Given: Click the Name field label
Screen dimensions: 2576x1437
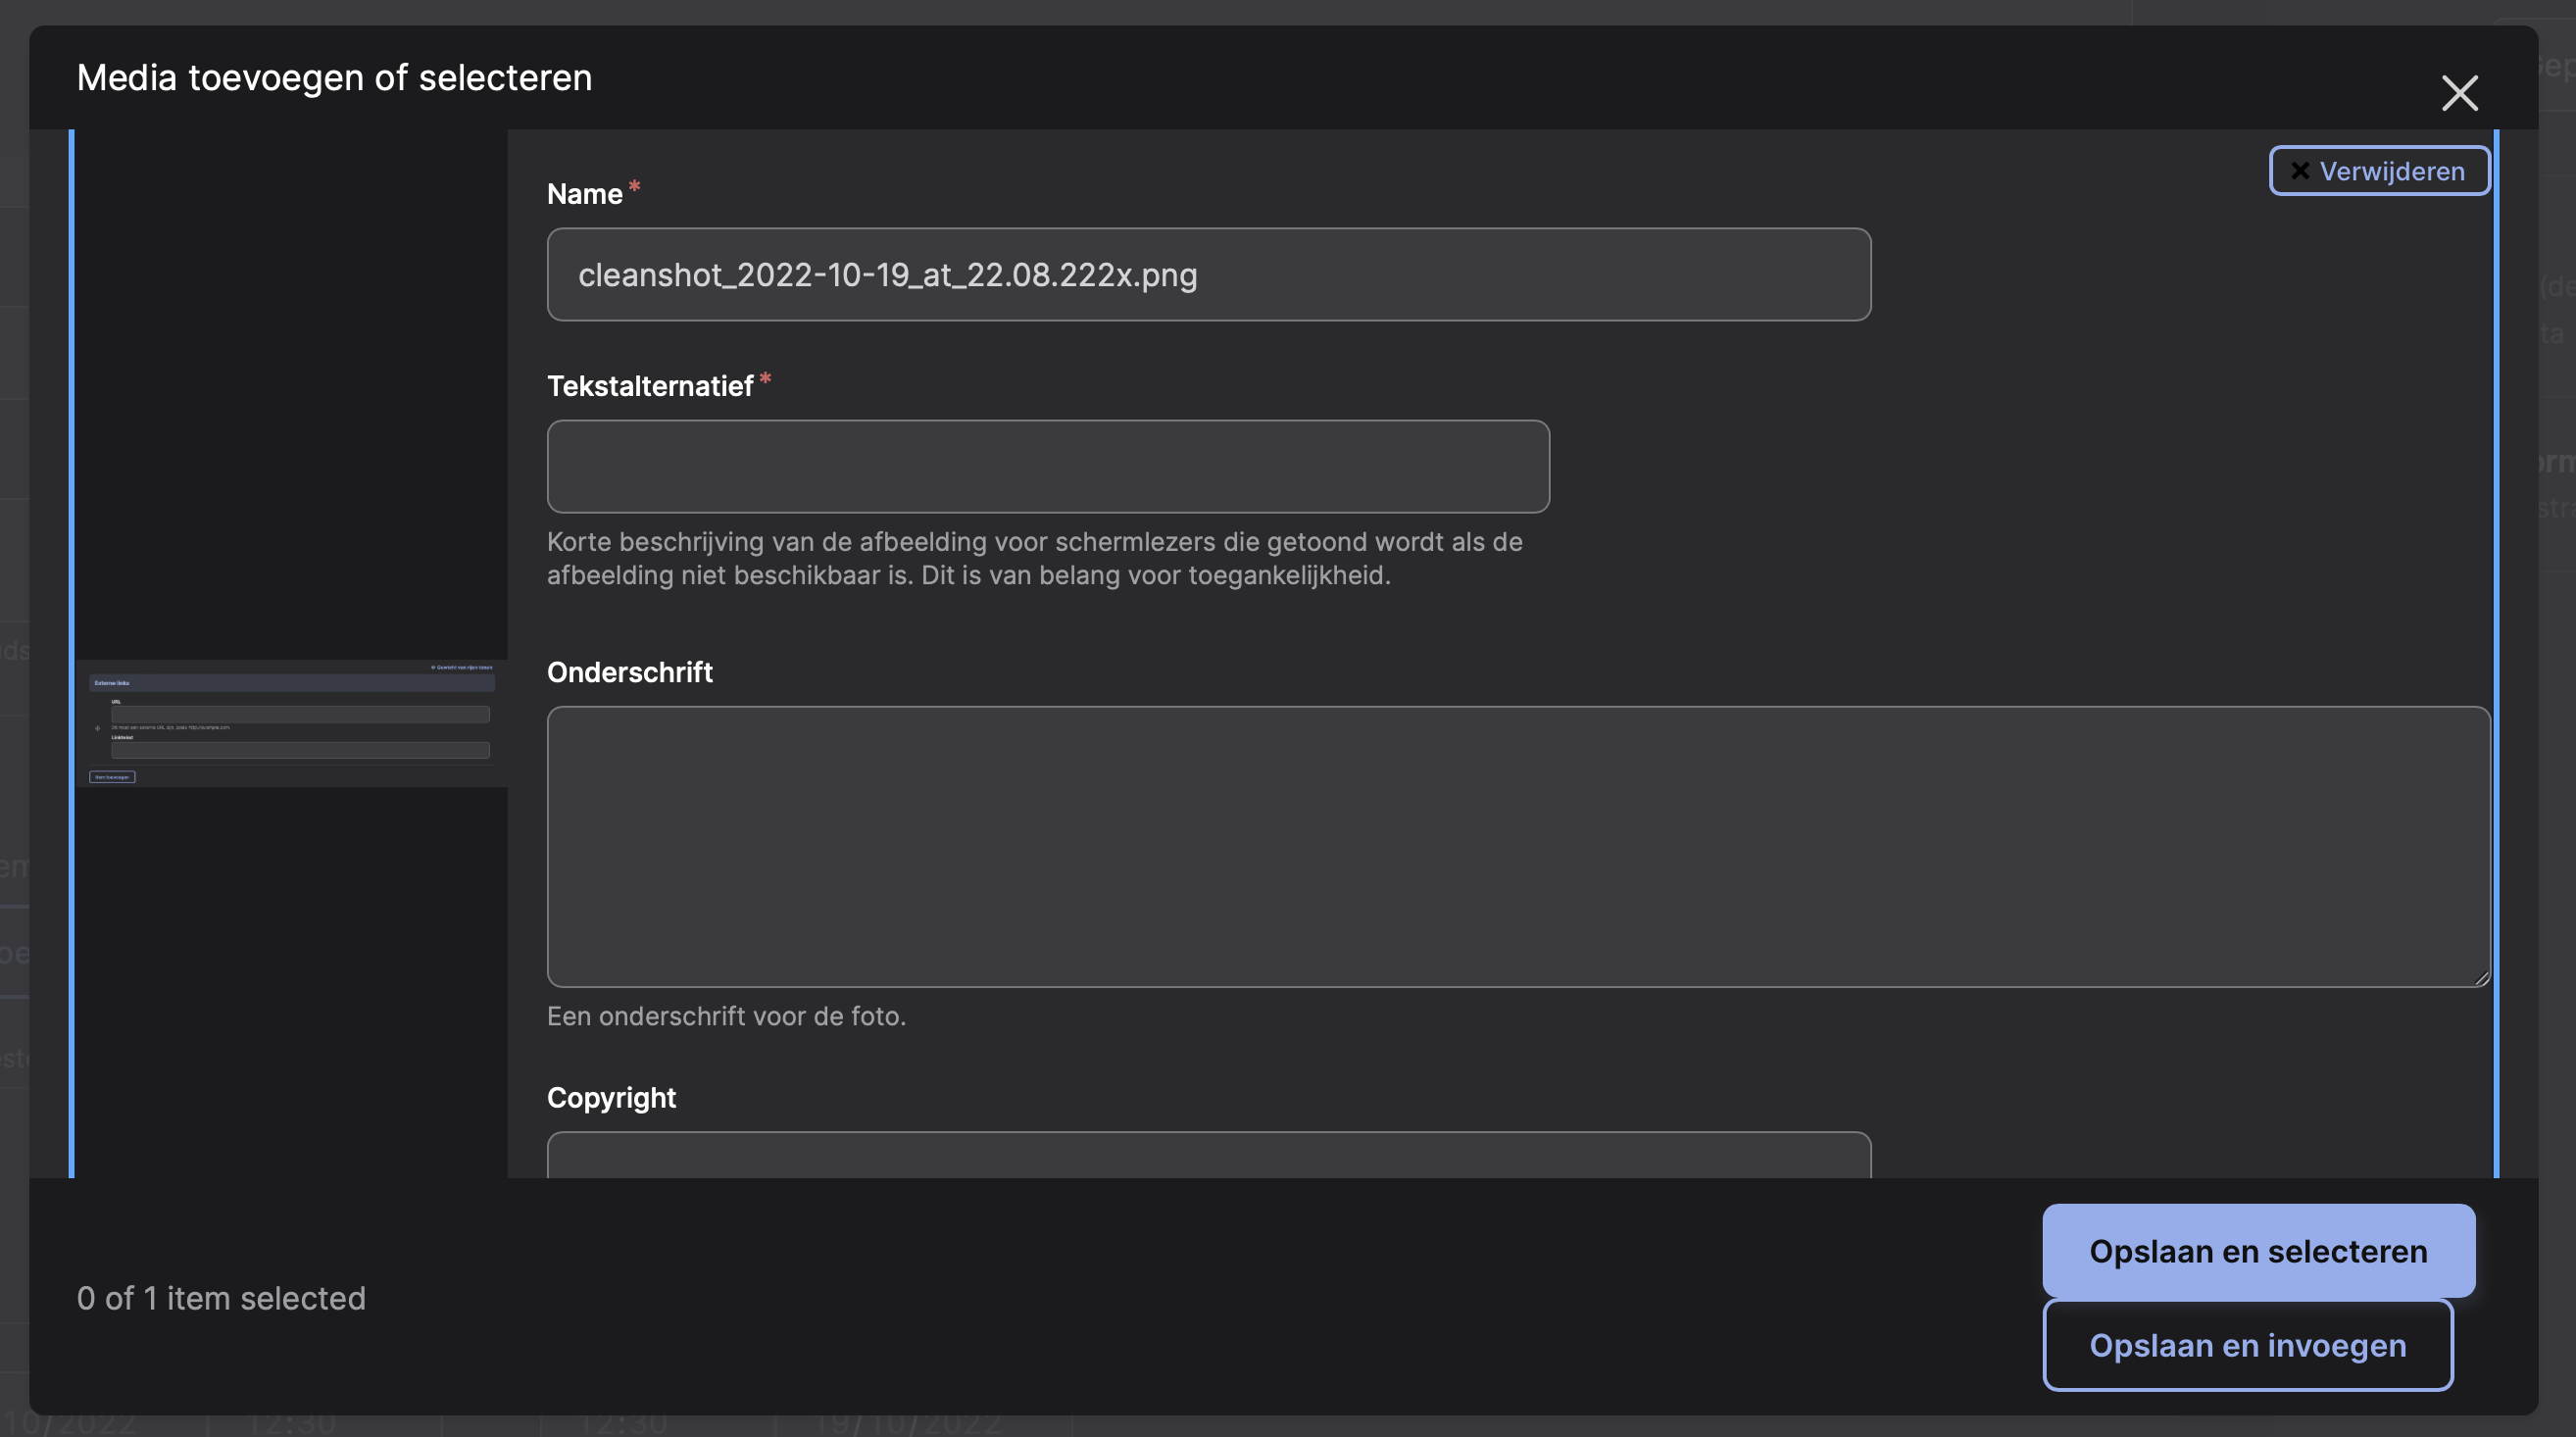Looking at the screenshot, I should click(x=584, y=194).
